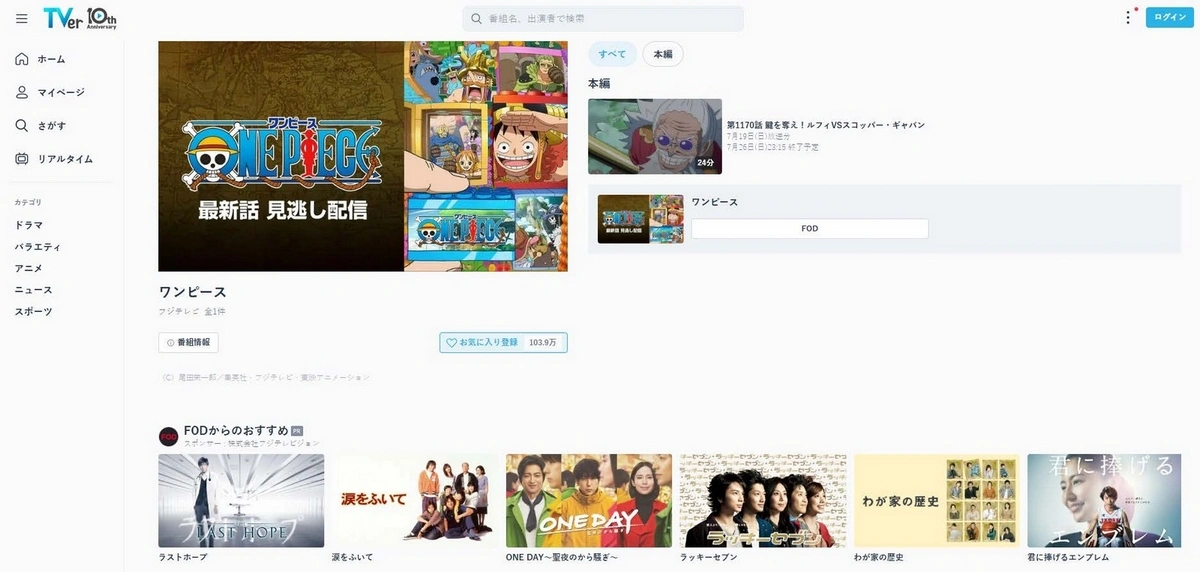Click the heart icon on favorite button
The width and height of the screenshot is (1200, 572).
(x=451, y=343)
